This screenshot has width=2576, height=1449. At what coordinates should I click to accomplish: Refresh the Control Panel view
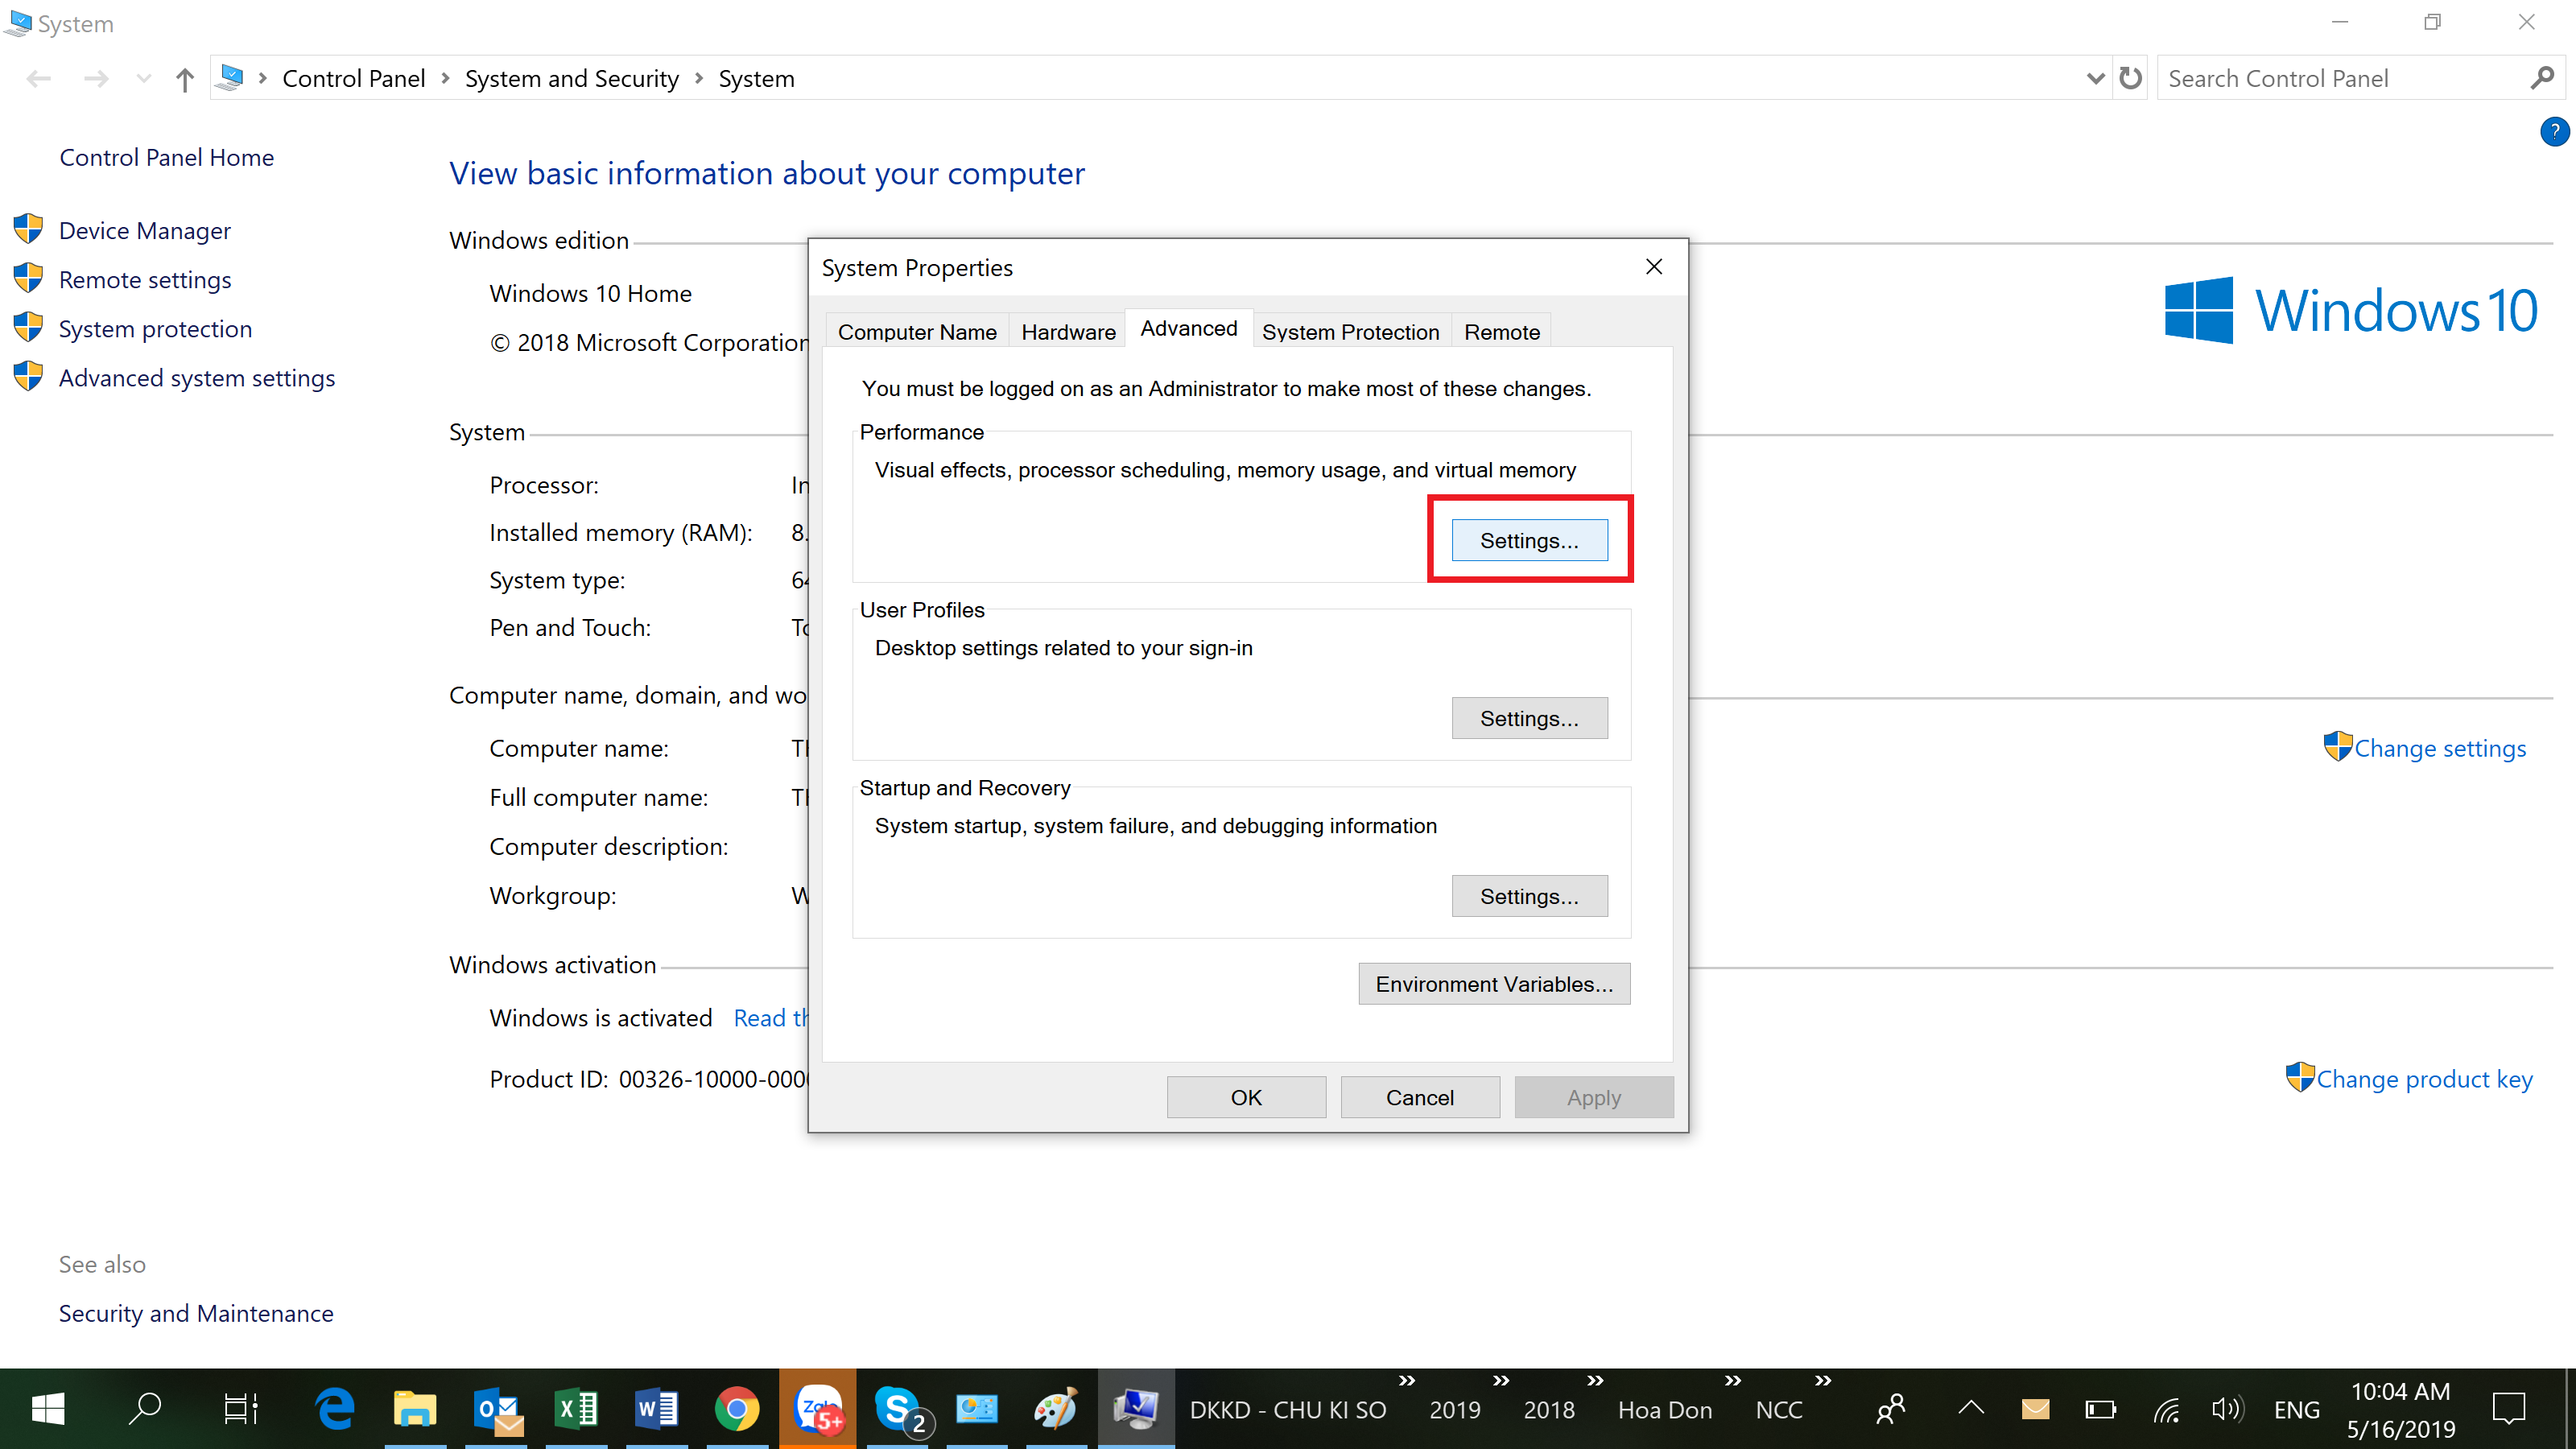coord(2130,78)
